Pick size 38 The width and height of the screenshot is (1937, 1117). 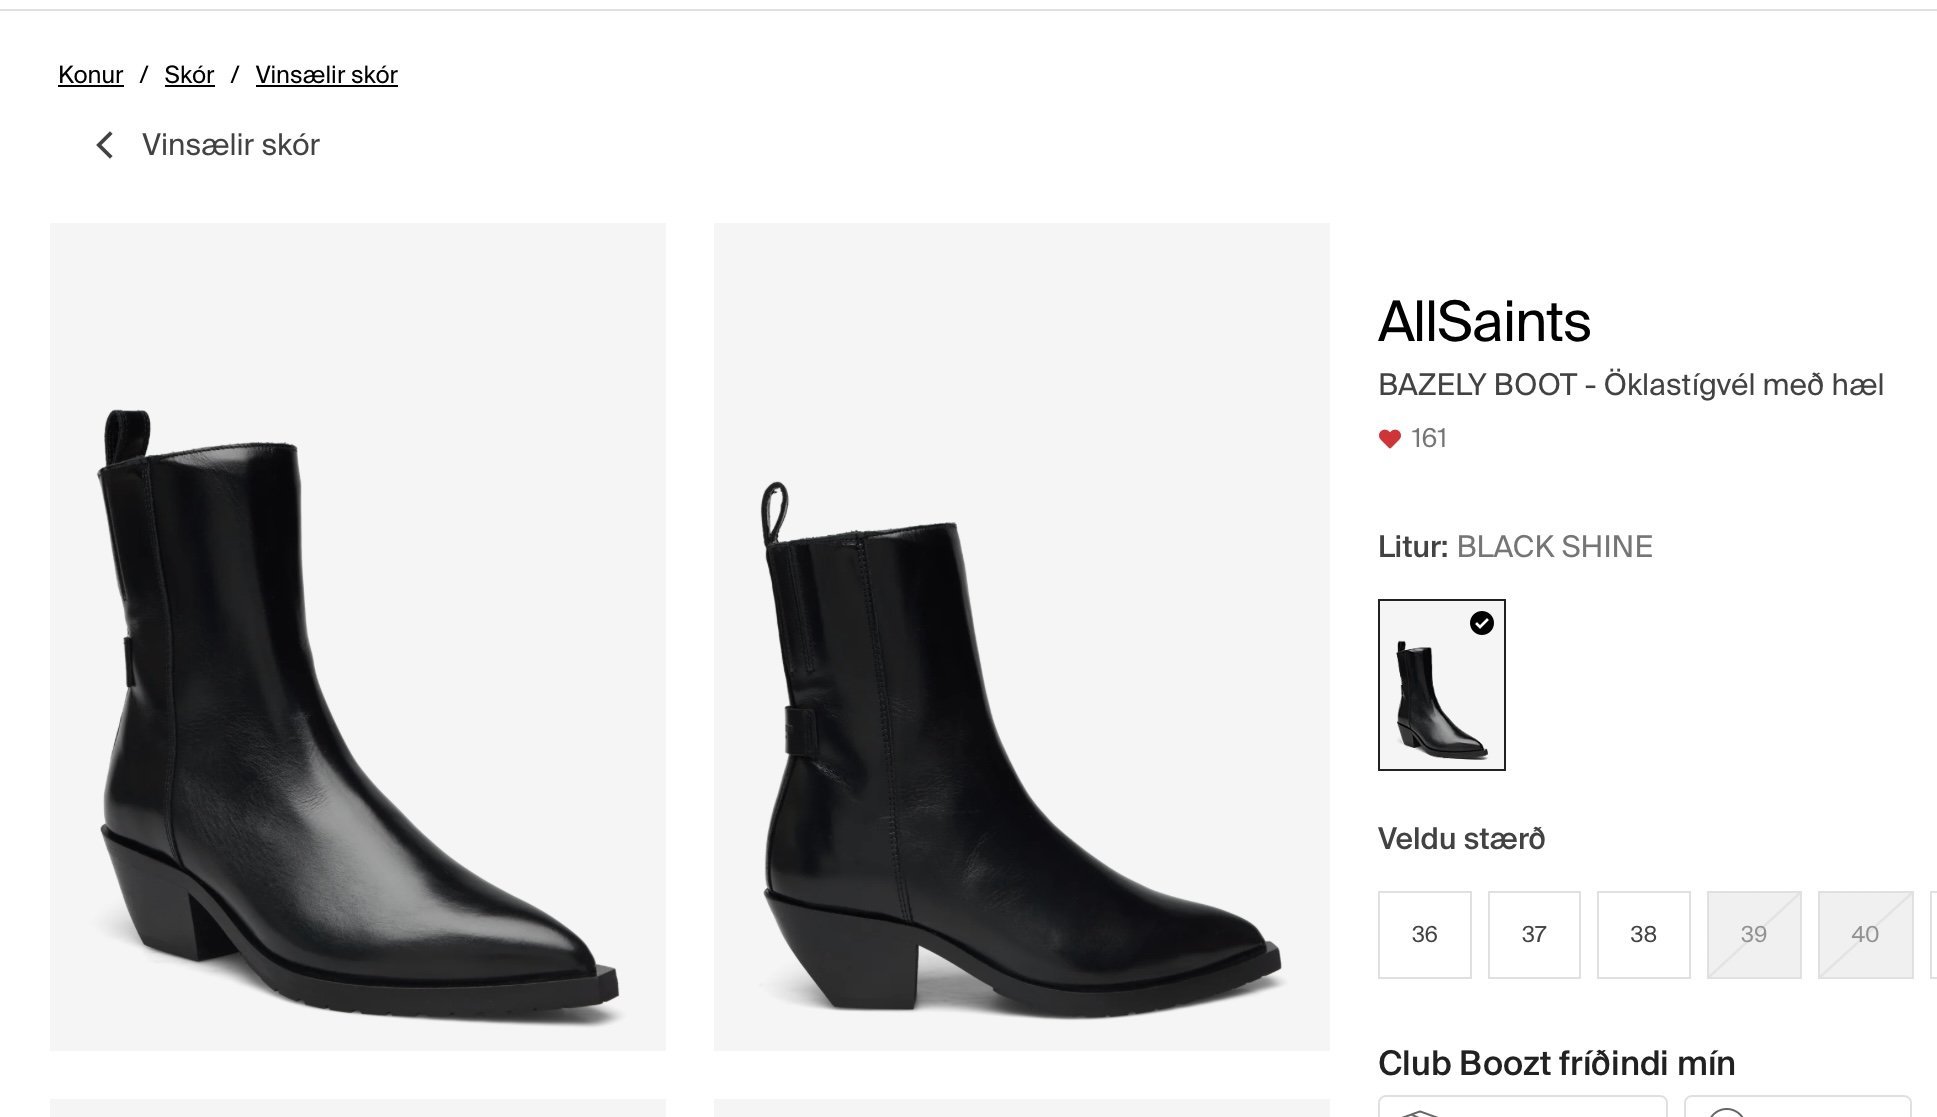click(x=1643, y=934)
